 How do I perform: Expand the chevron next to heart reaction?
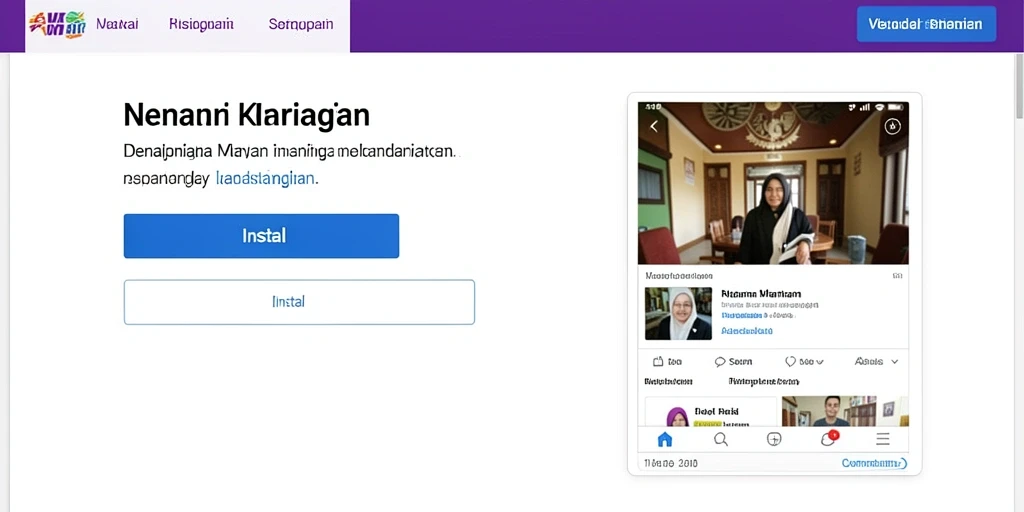click(820, 362)
